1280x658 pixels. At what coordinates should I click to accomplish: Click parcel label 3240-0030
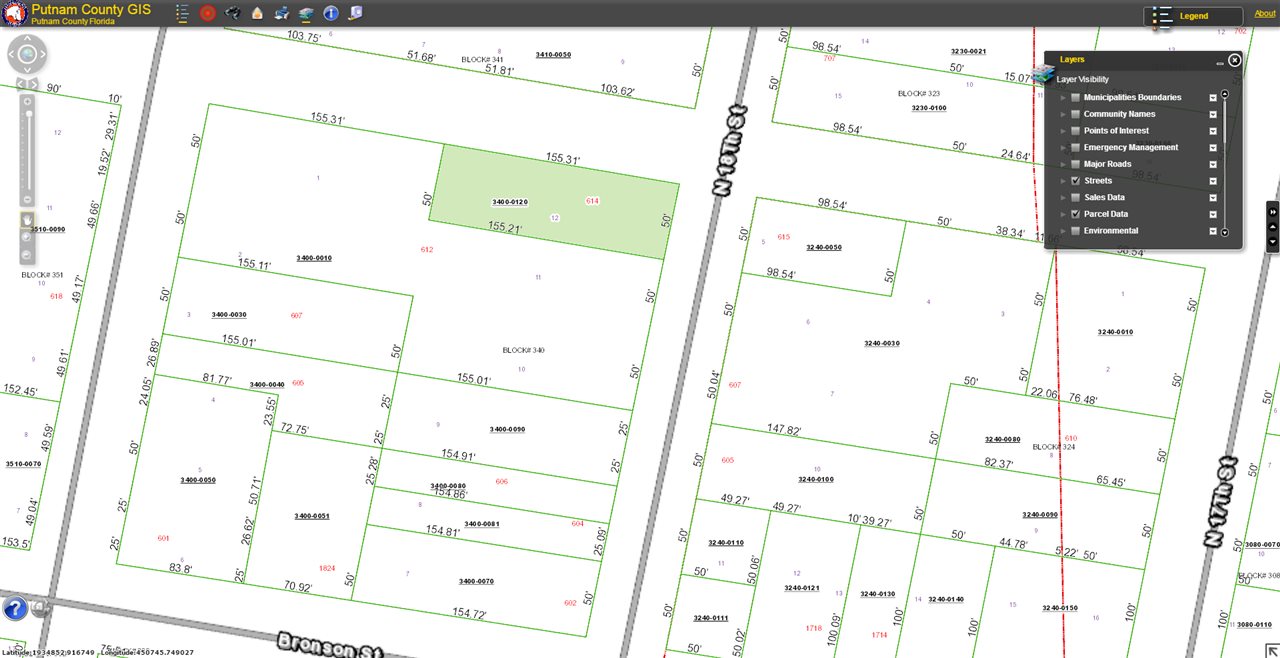pyautogui.click(x=882, y=343)
